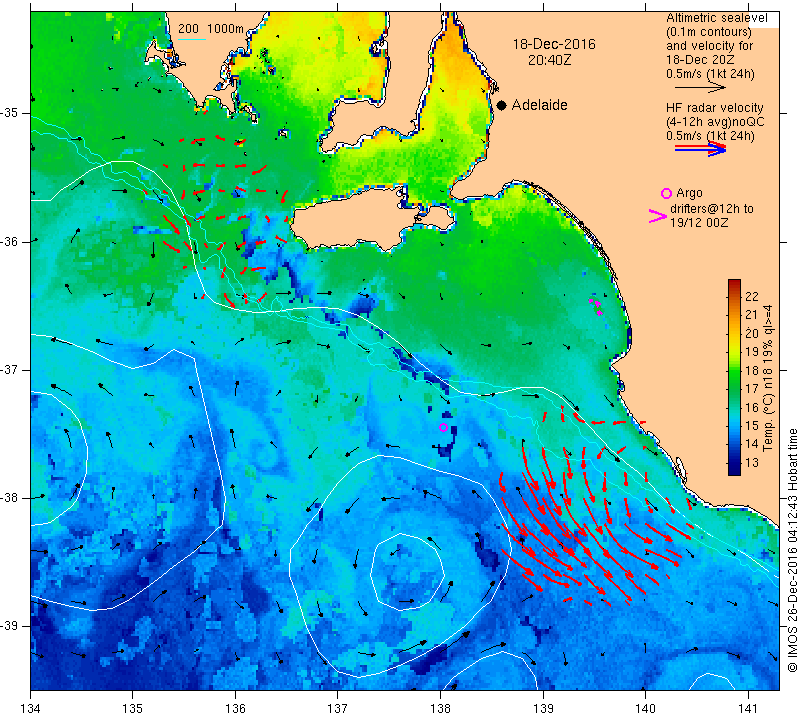800x720 pixels.
Task: Click the cyan 200m contour legend line
Action: pos(191,39)
